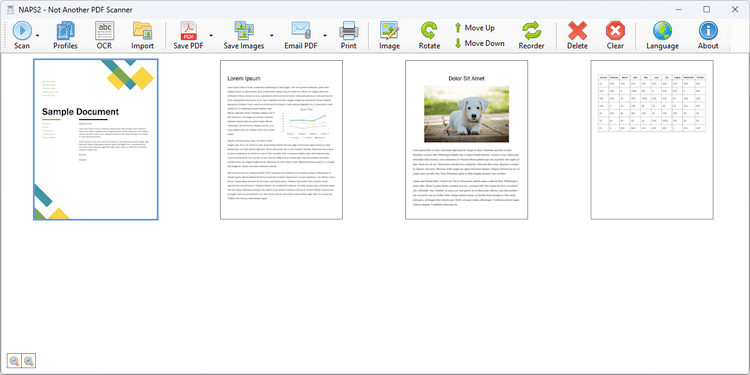Open the About dialog
Image resolution: width=750 pixels, height=375 pixels.
708,36
